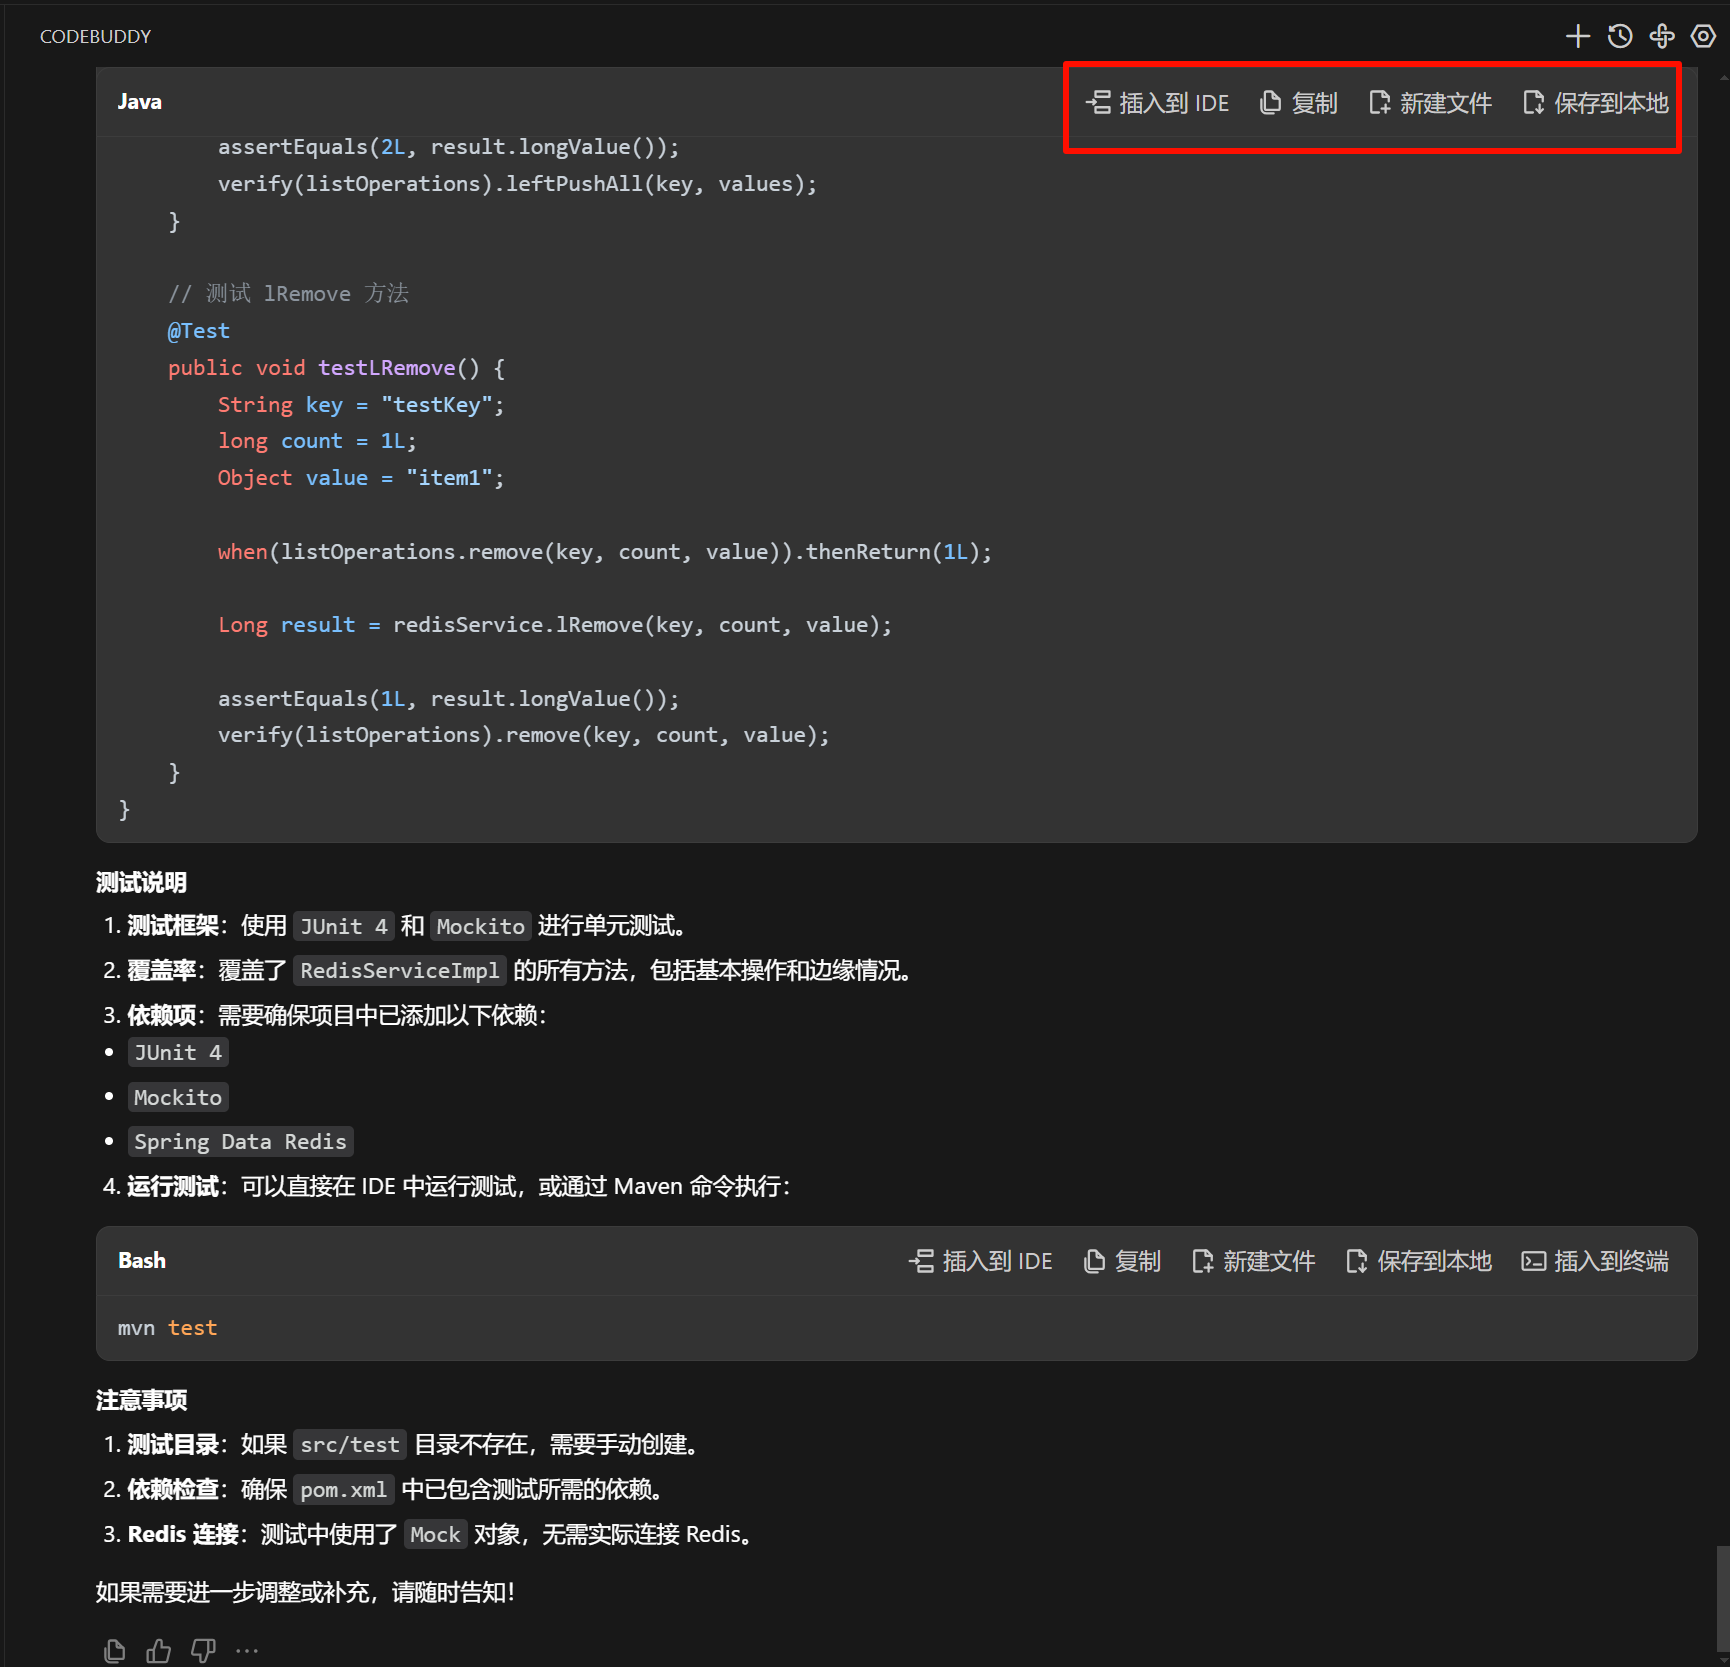This screenshot has width=1730, height=1667.
Task: Click the knot-shaped icon beside history
Action: [1661, 37]
